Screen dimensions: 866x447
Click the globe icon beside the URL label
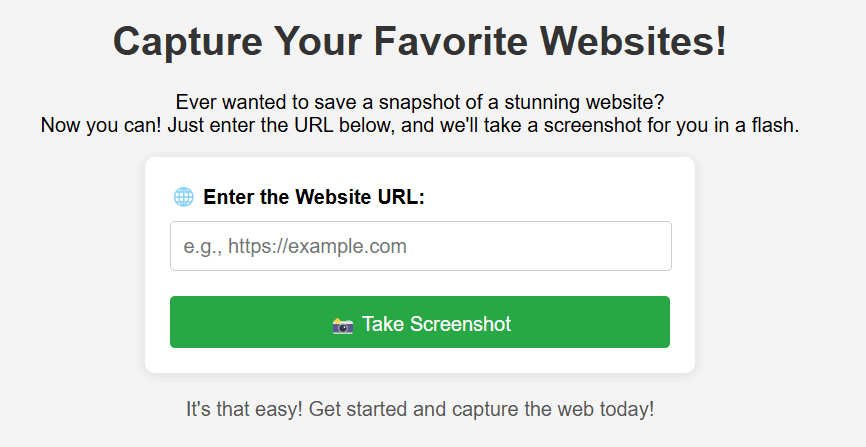point(183,197)
